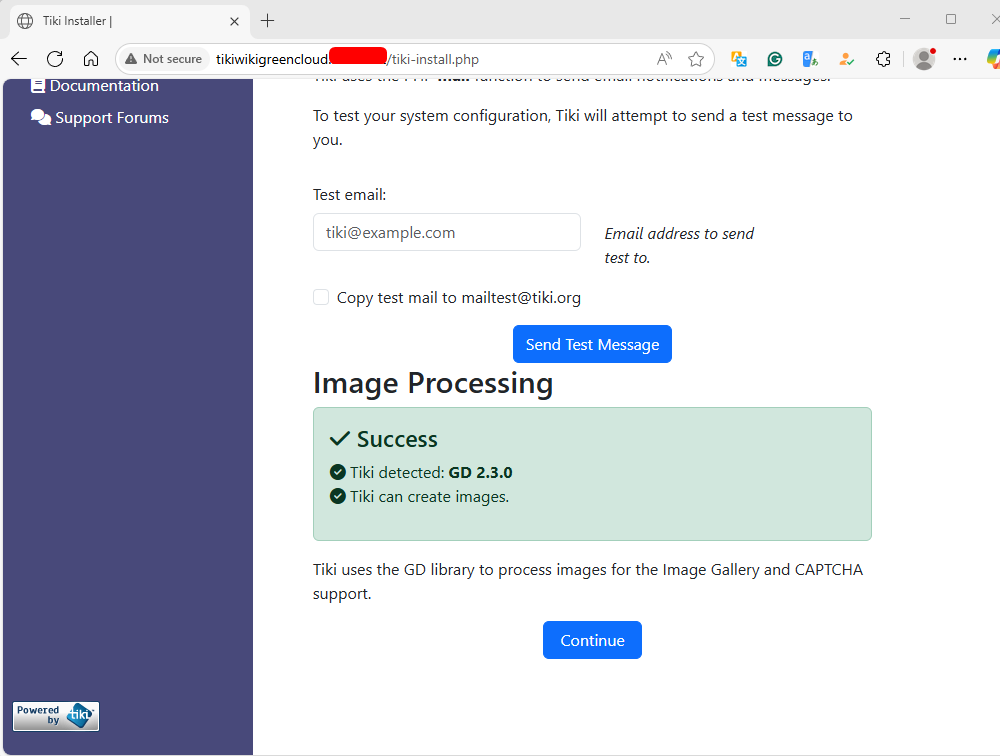Click the Powered by Tiki badge
This screenshot has height=756, width=1000.
coord(56,716)
